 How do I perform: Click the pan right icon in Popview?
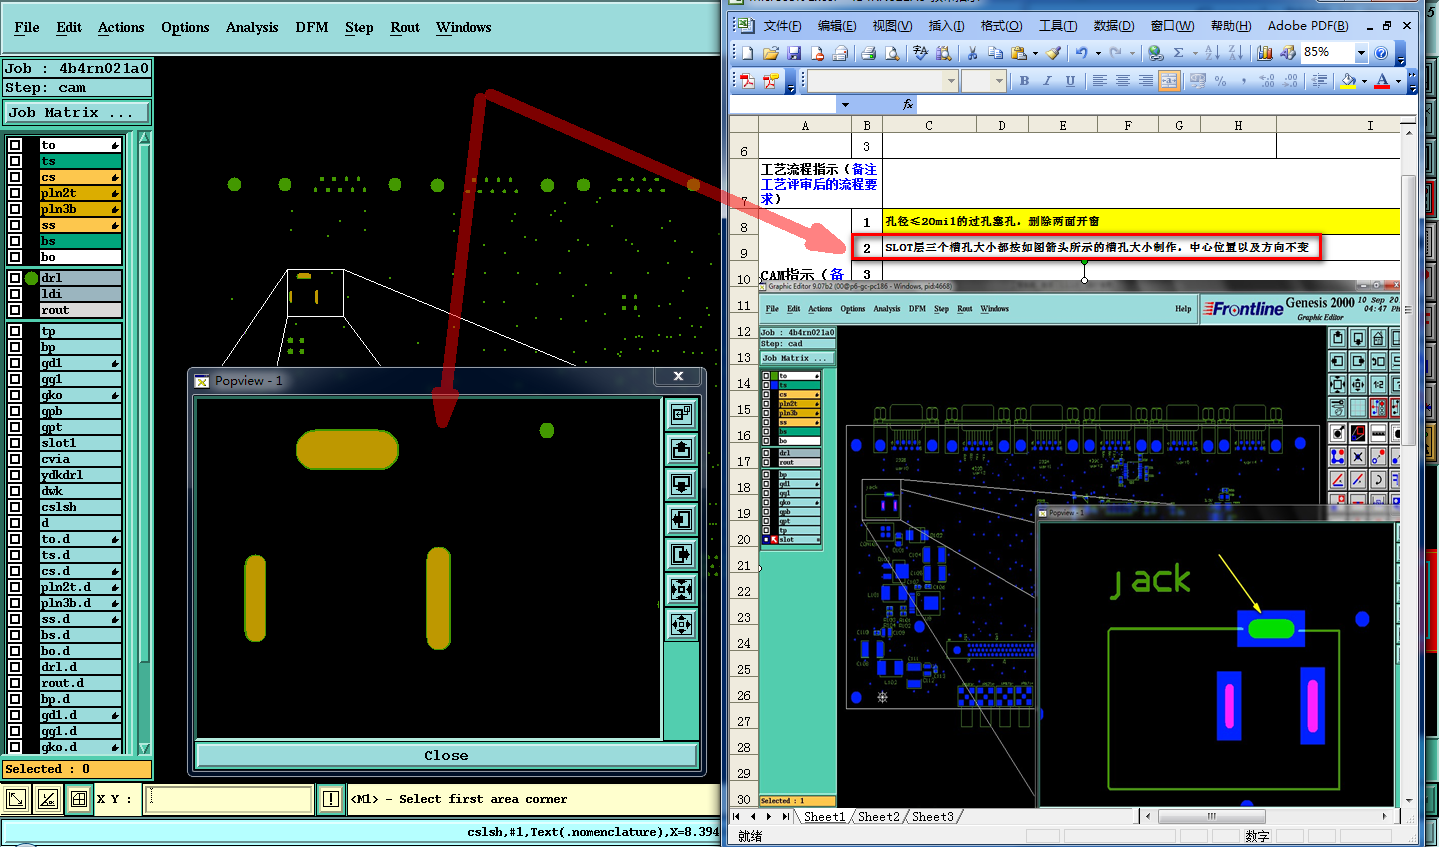point(682,554)
